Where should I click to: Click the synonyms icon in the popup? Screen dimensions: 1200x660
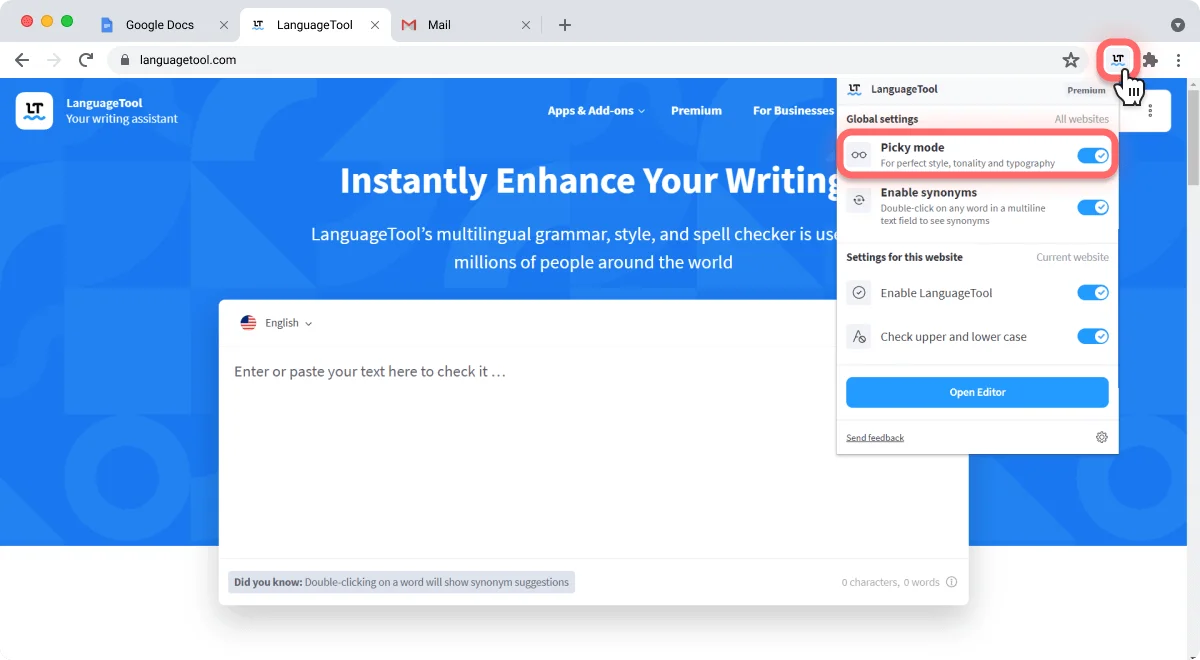(858, 200)
